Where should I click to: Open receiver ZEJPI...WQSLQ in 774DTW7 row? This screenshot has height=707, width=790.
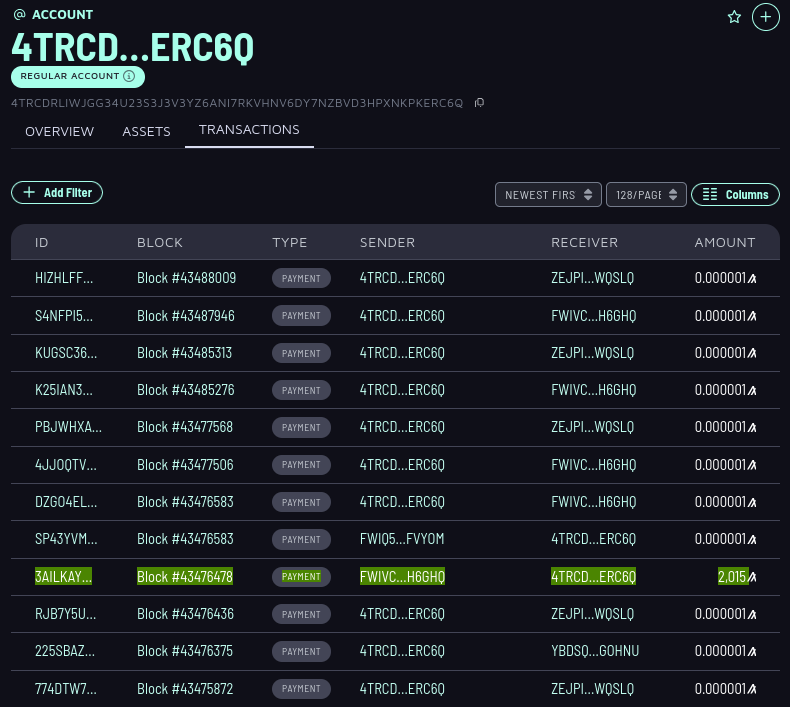(592, 688)
